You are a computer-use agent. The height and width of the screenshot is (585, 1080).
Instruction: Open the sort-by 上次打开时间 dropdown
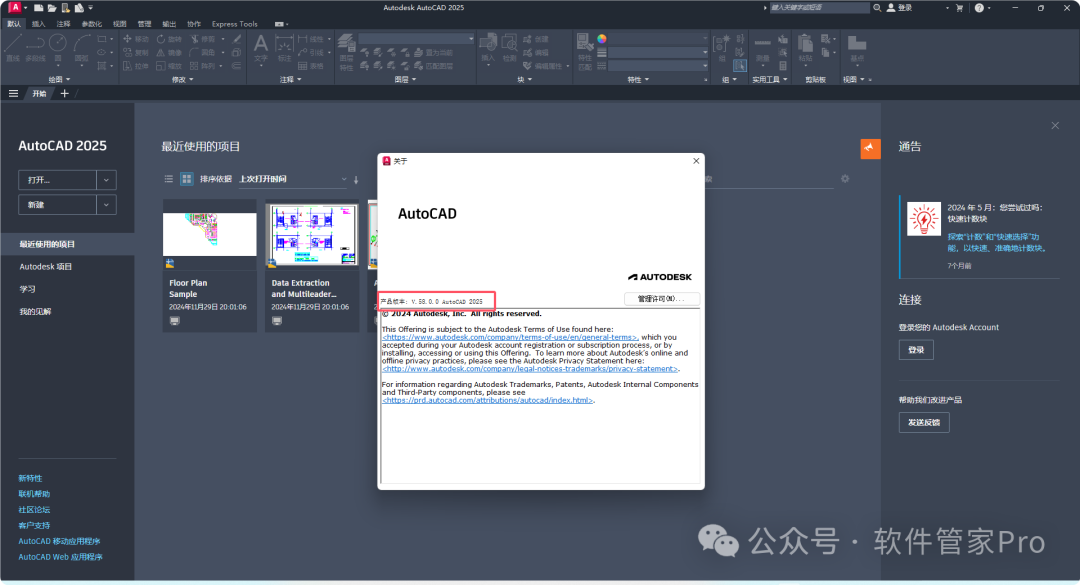293,179
